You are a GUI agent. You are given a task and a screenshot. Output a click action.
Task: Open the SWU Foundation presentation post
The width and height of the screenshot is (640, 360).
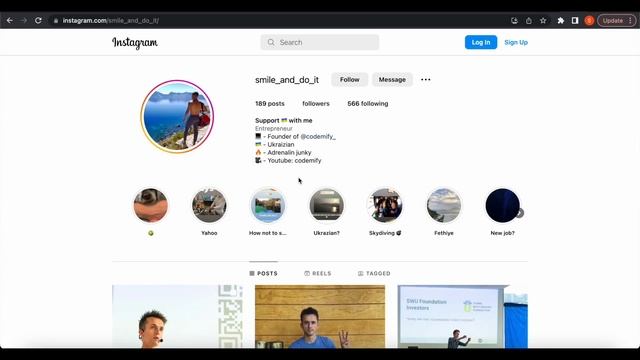click(462, 316)
